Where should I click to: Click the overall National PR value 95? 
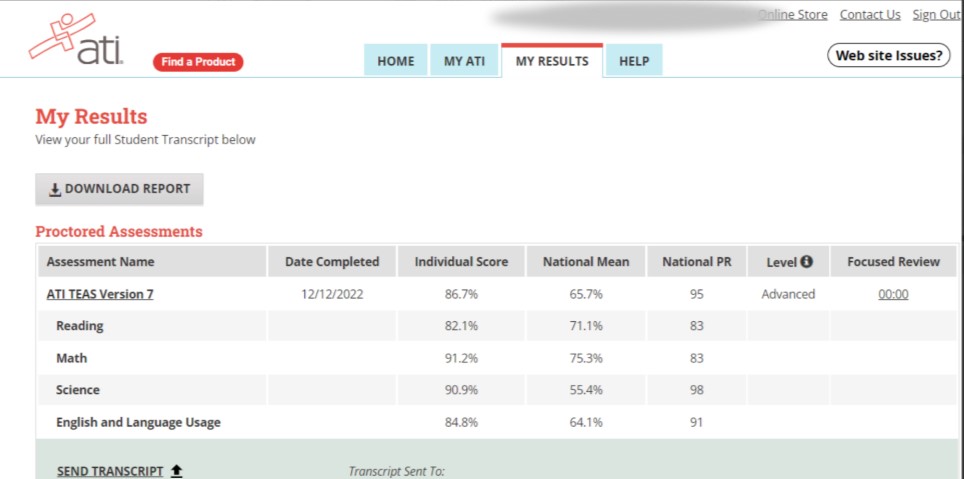click(696, 294)
